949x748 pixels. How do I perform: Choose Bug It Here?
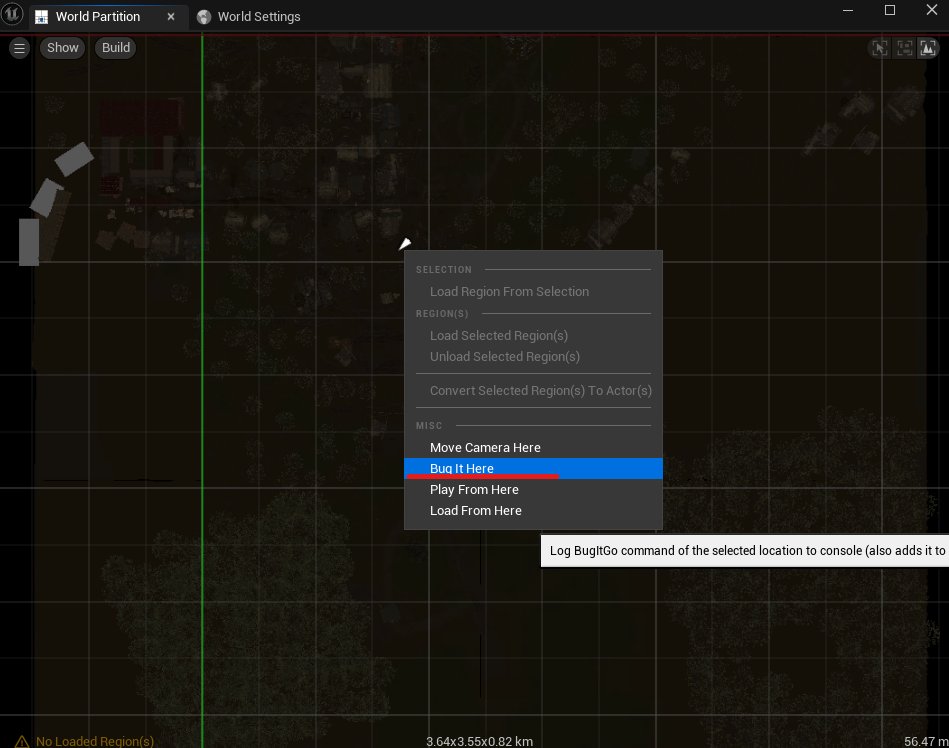tap(533, 468)
